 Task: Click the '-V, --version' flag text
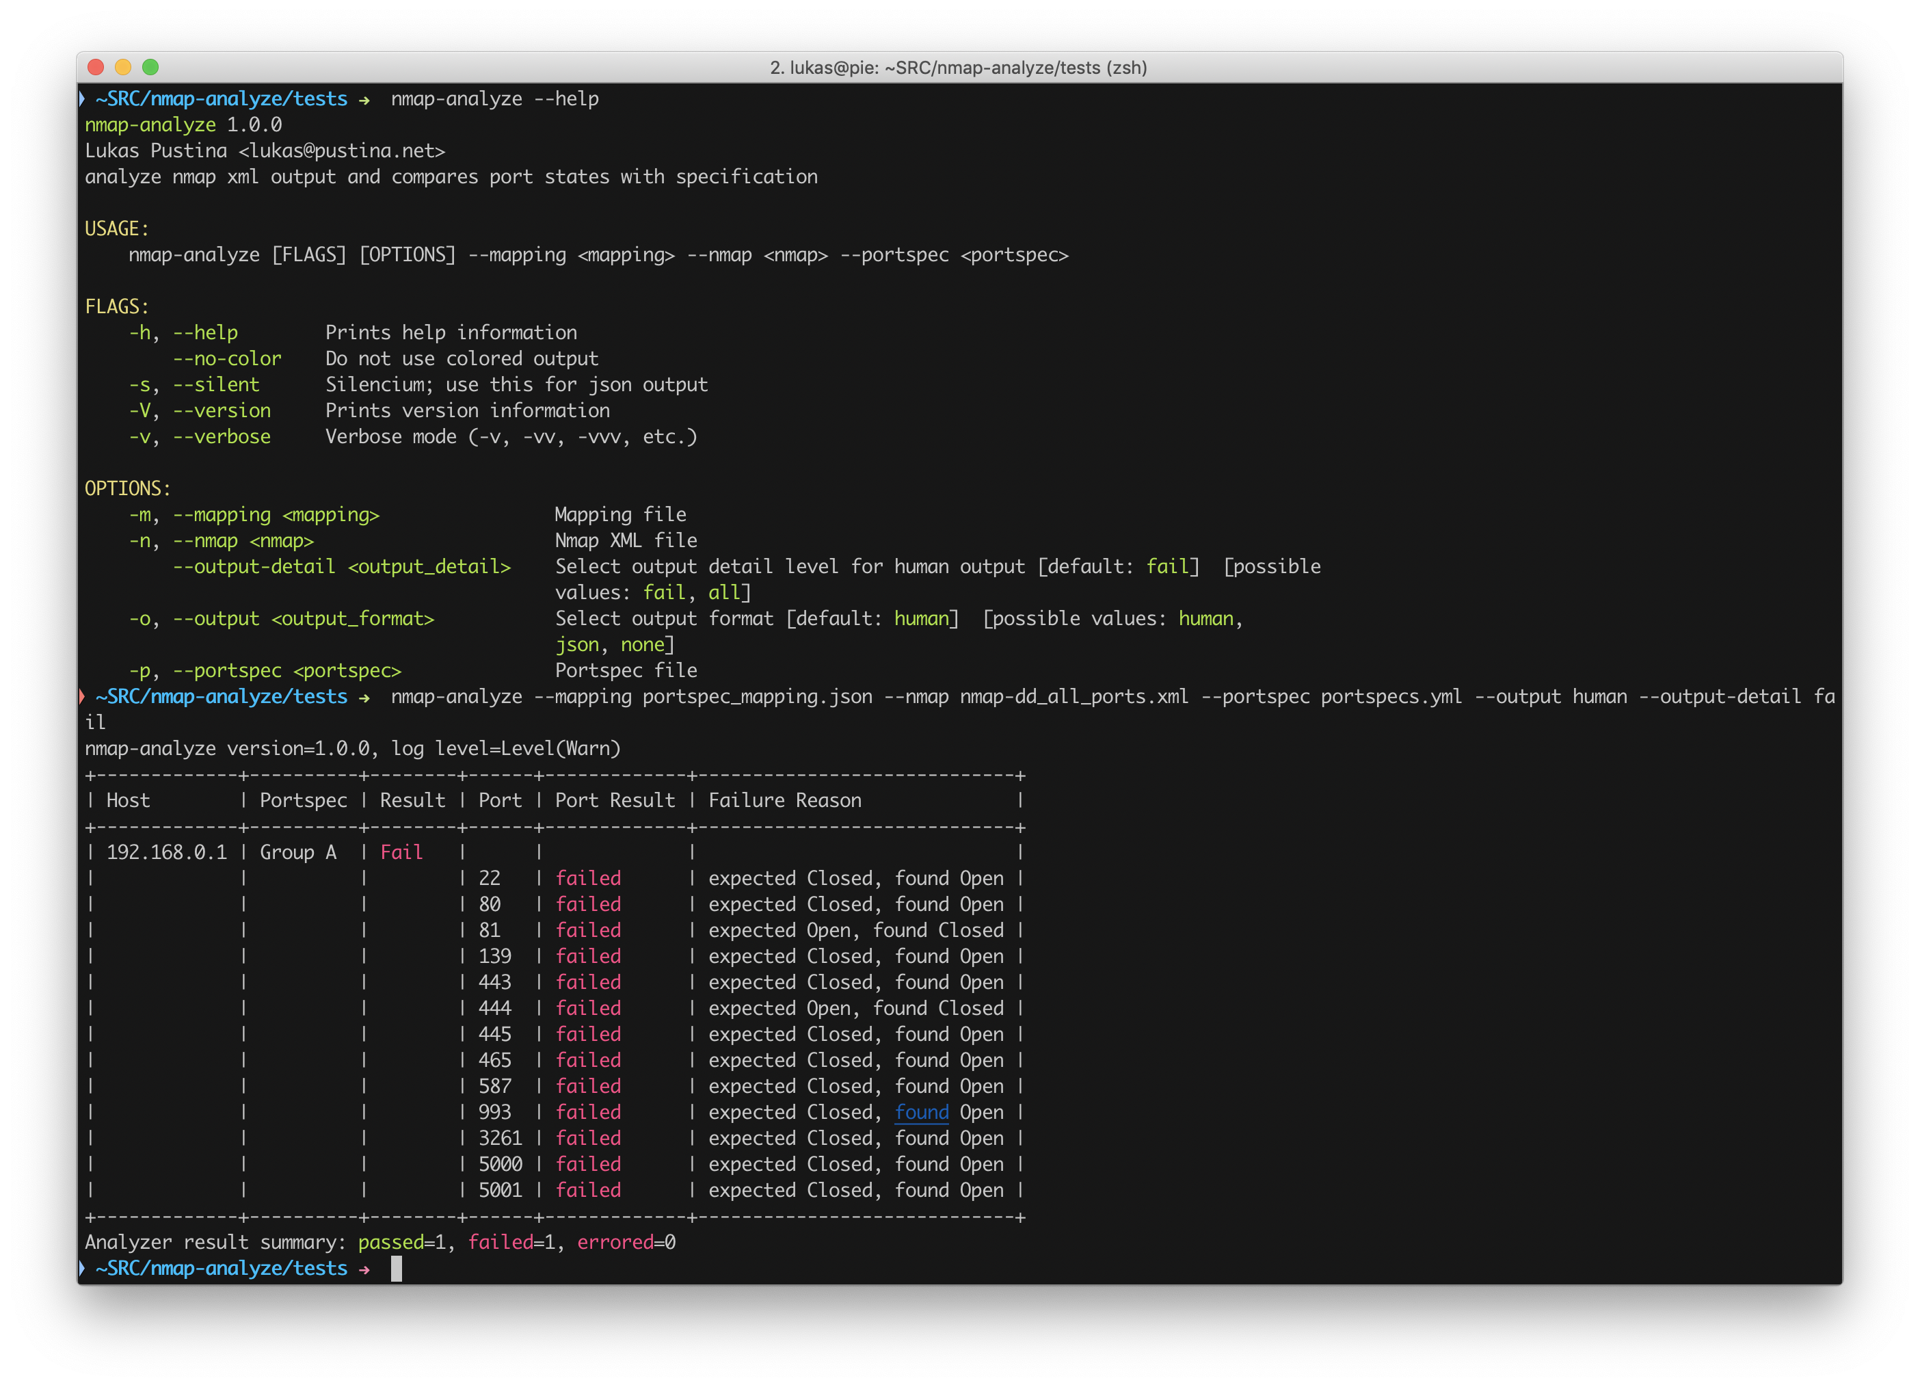pos(199,410)
